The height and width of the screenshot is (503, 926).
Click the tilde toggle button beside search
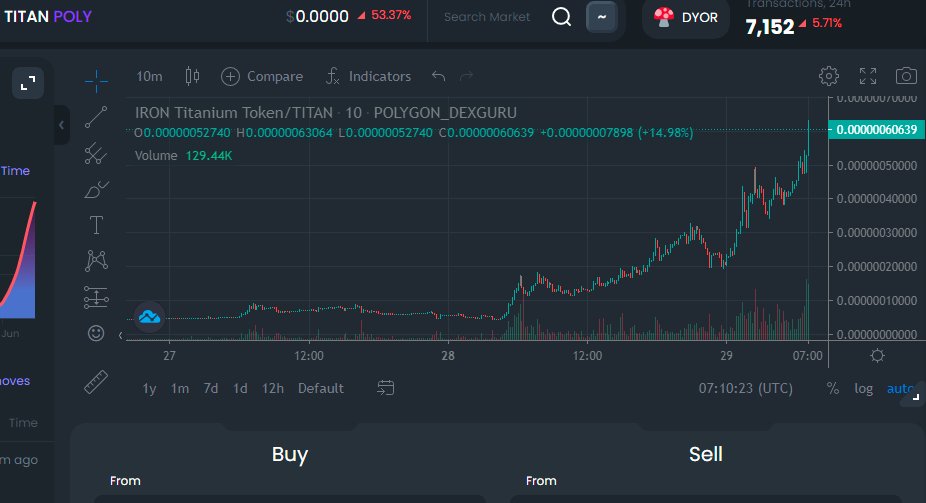coord(602,17)
